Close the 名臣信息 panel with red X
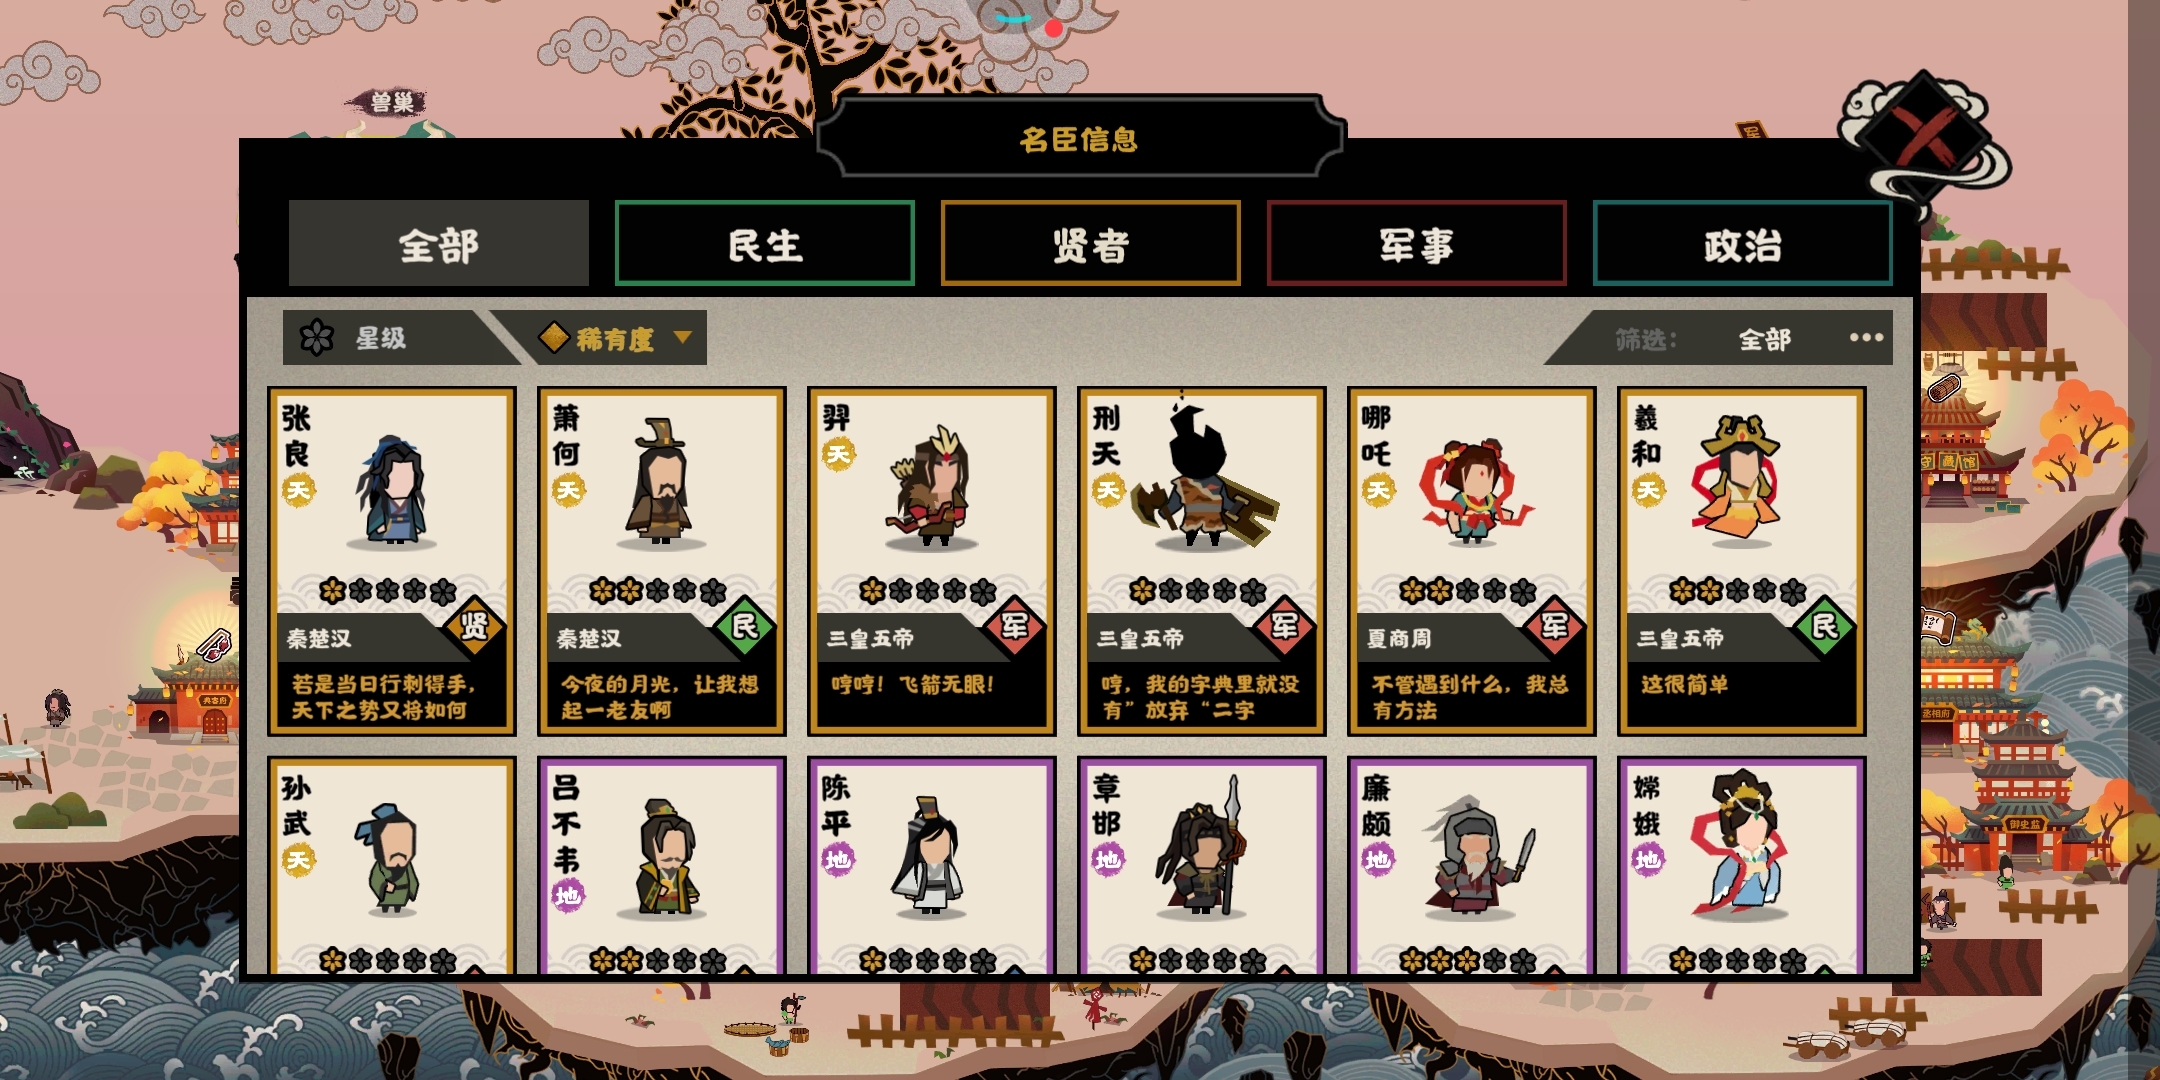This screenshot has height=1080, width=2160. click(1925, 135)
